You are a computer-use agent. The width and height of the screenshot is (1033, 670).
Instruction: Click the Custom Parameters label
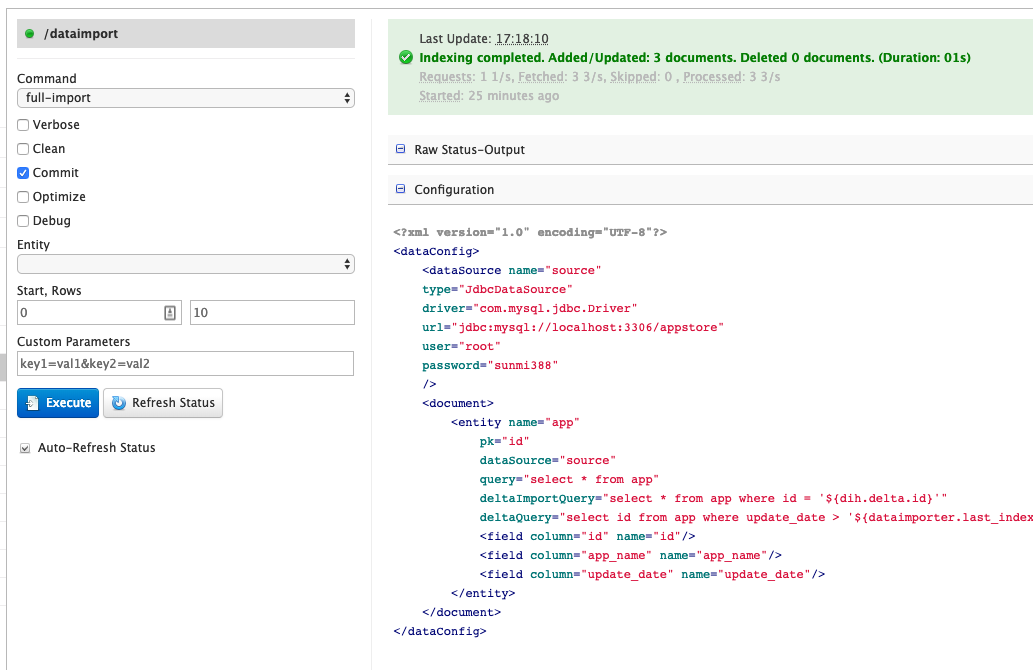[74, 342]
